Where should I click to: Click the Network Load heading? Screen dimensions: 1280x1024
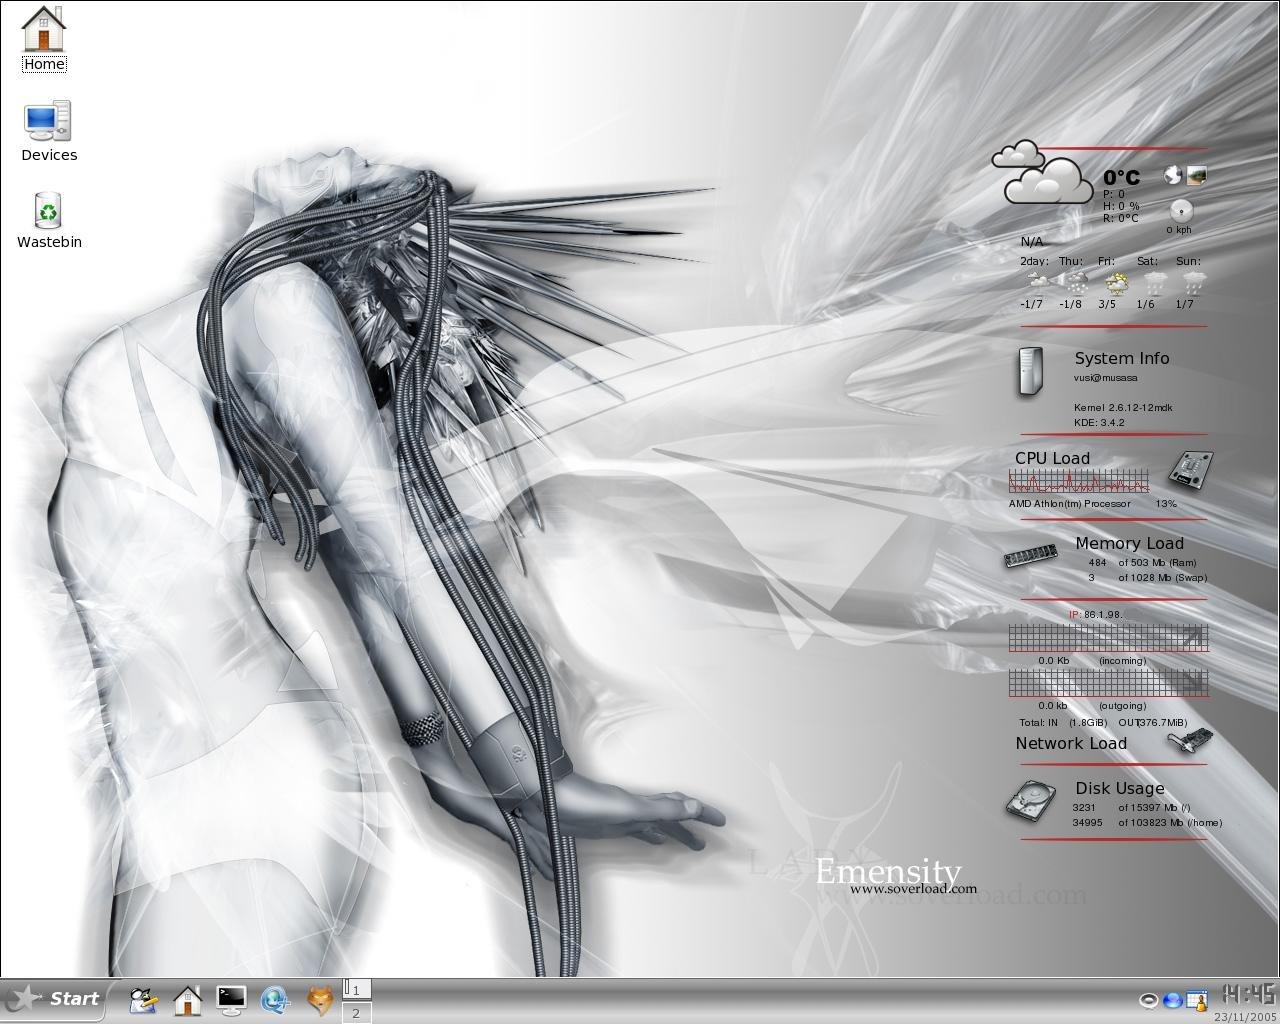(x=1071, y=743)
